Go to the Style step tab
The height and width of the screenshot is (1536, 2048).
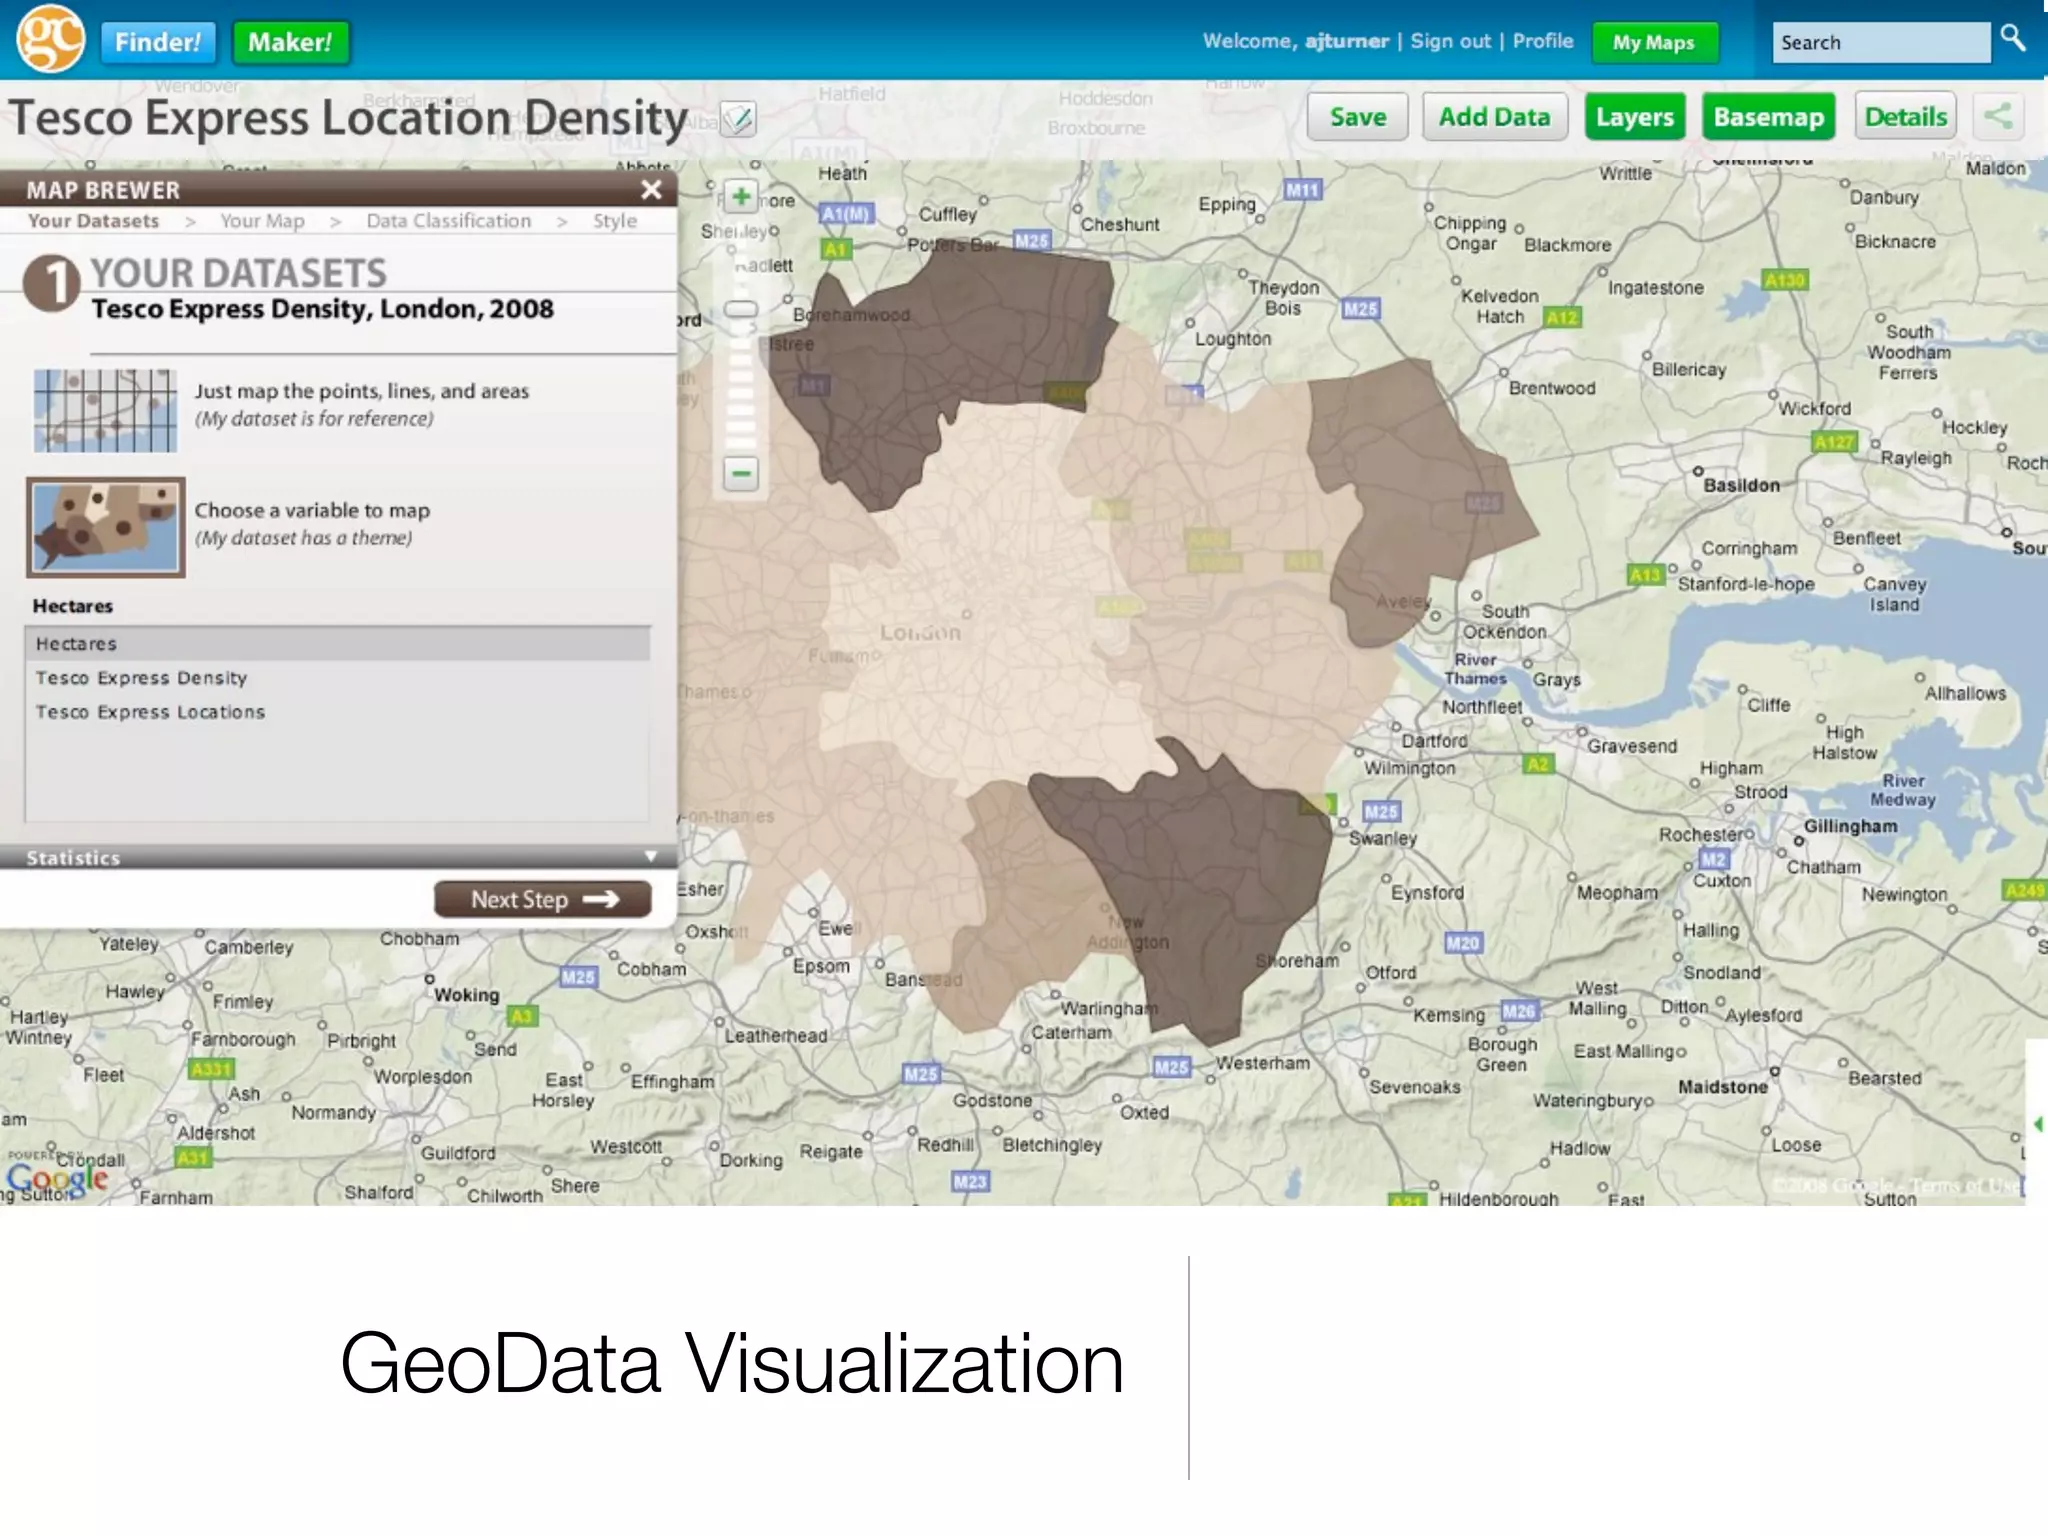click(614, 221)
